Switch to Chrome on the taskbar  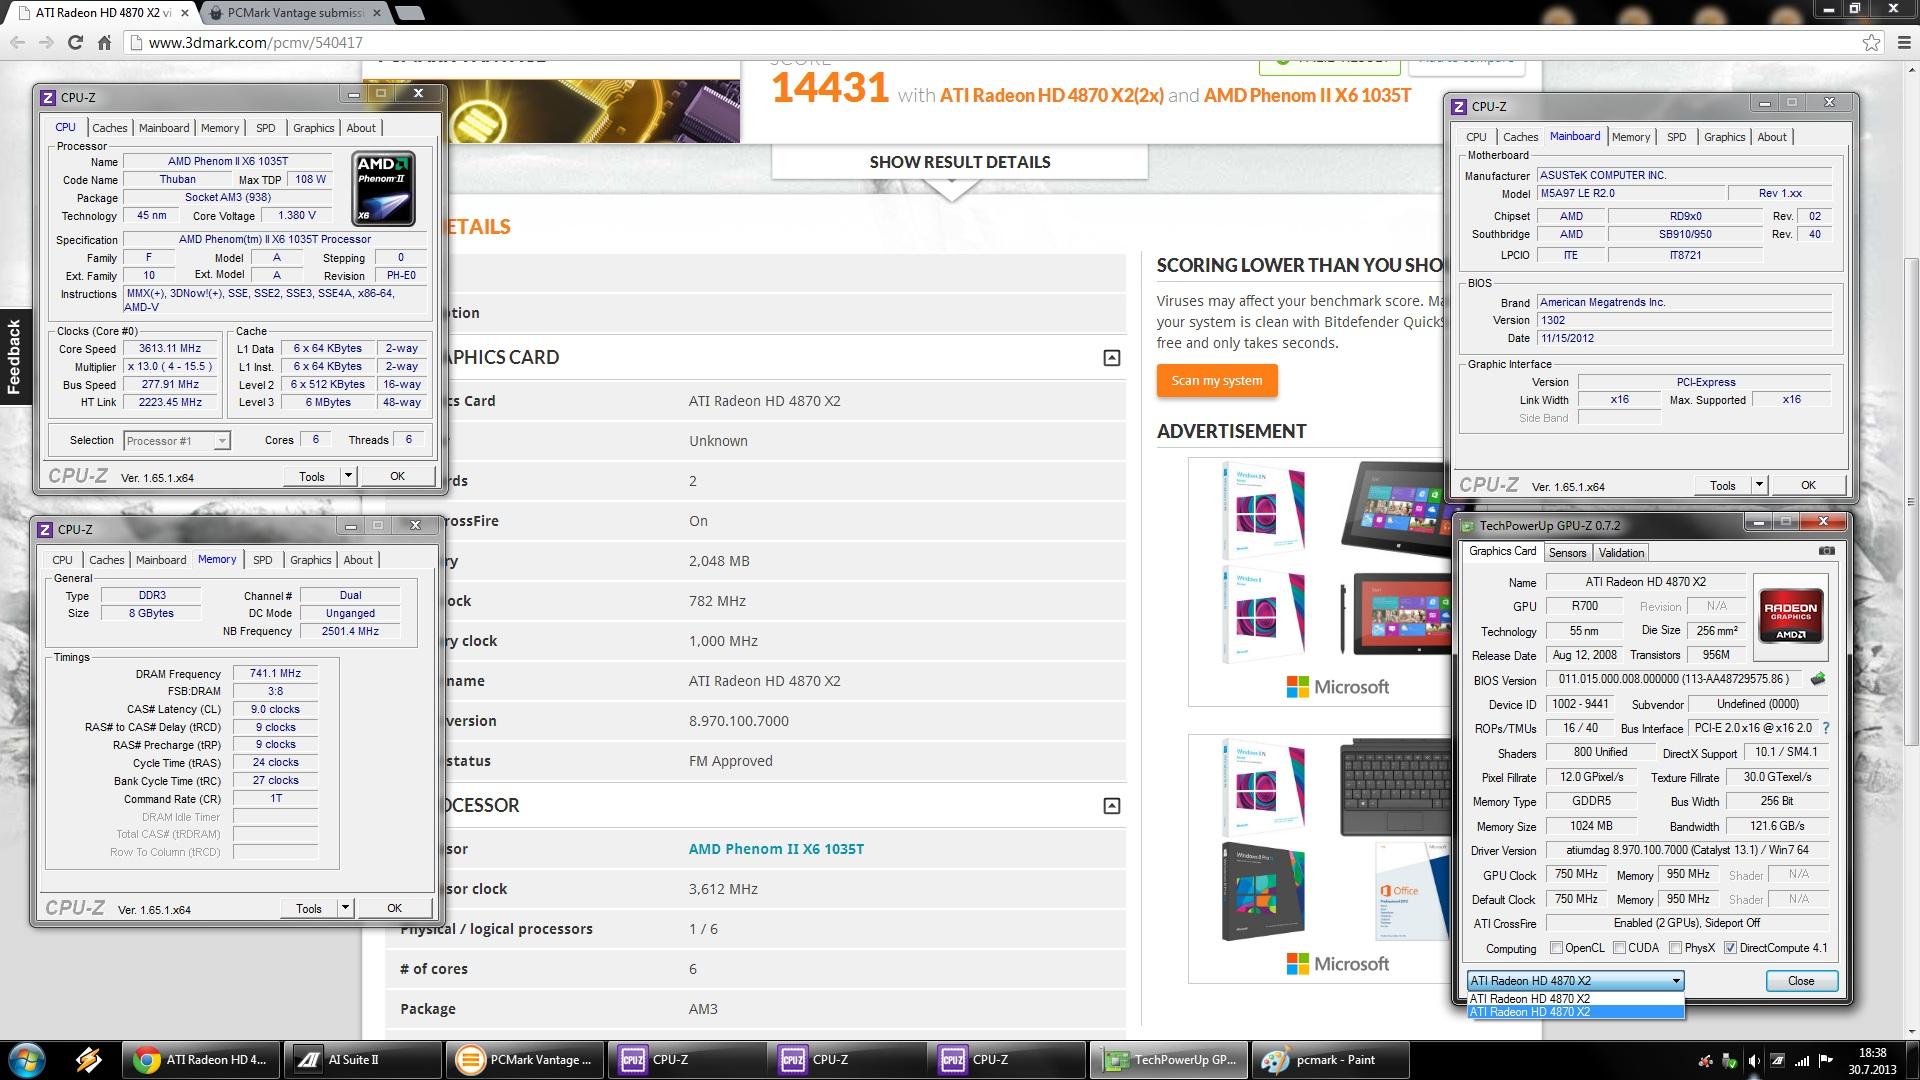(x=200, y=1059)
